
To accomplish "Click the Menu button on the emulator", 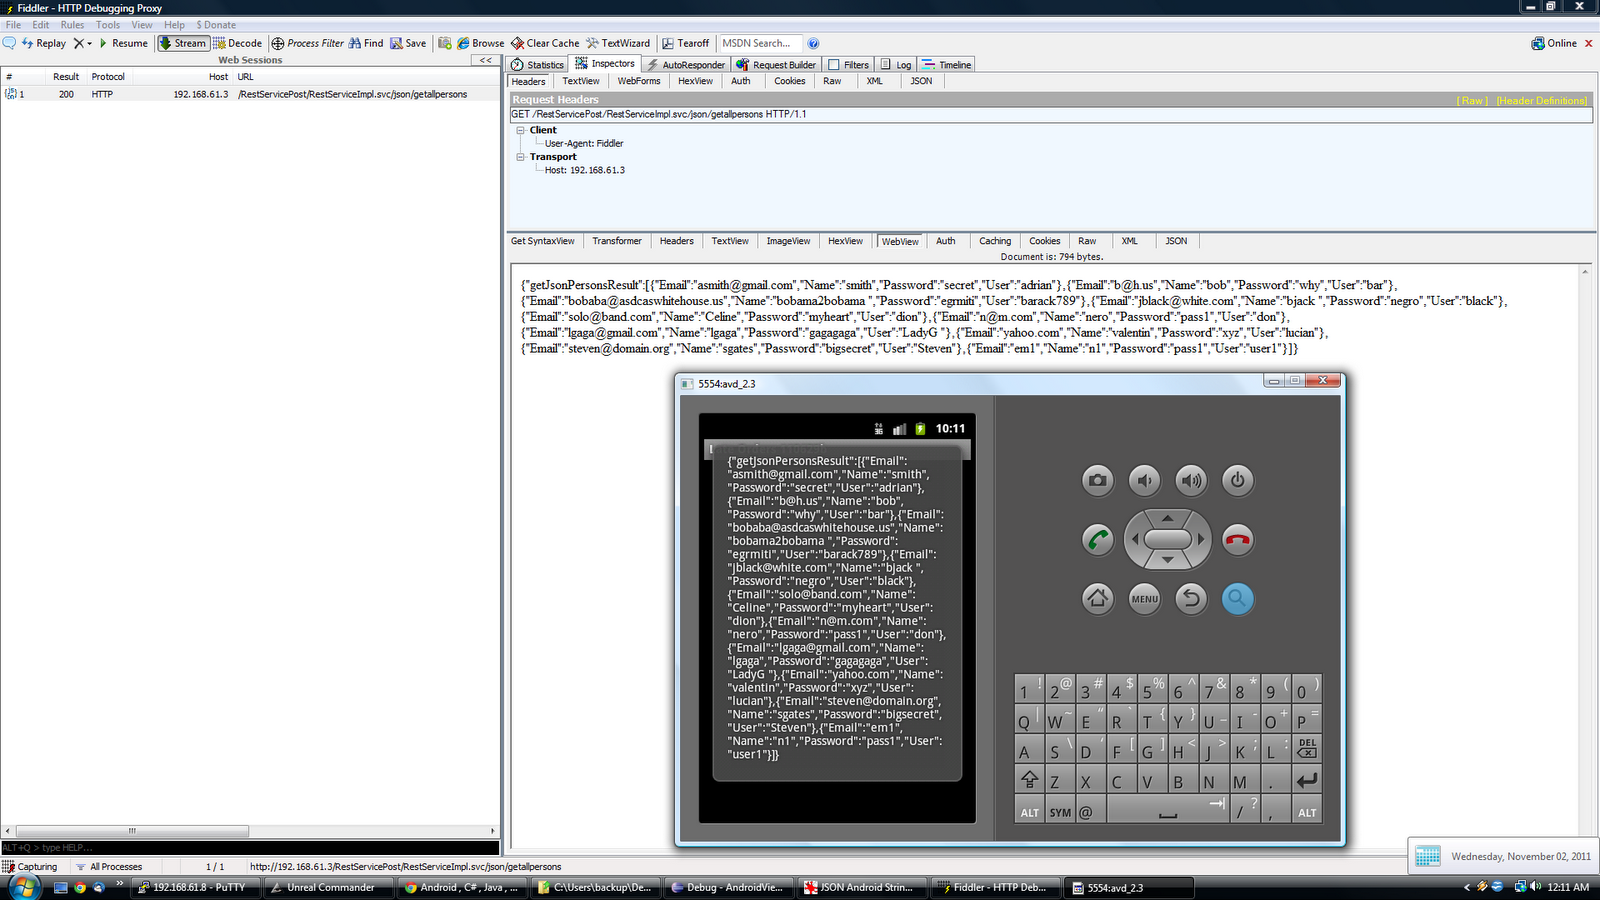I will [x=1144, y=599].
